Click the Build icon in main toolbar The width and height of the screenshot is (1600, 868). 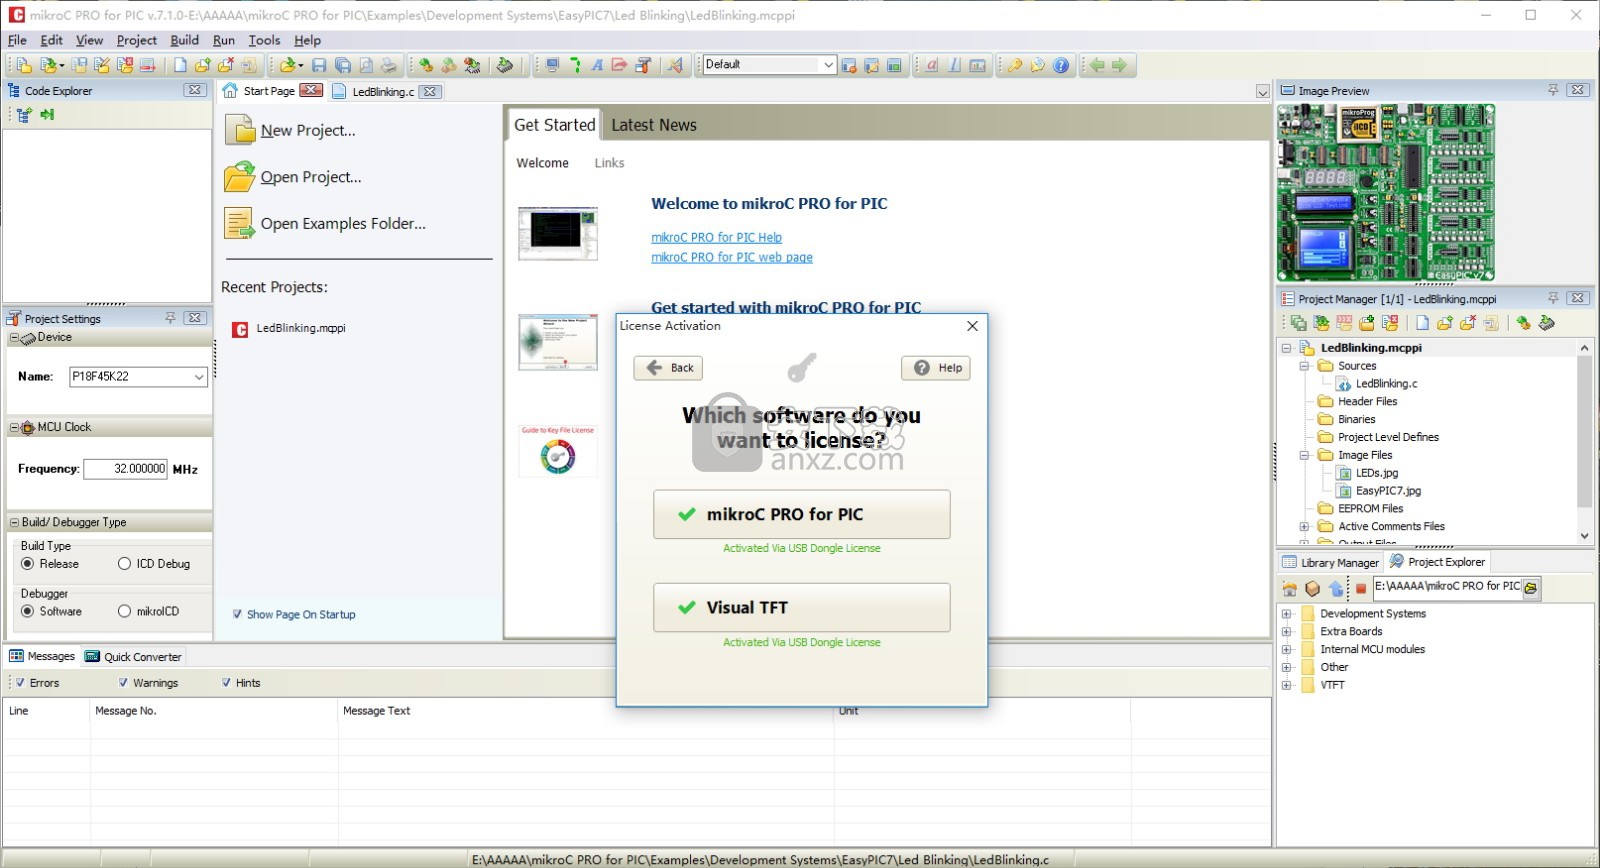click(426, 66)
